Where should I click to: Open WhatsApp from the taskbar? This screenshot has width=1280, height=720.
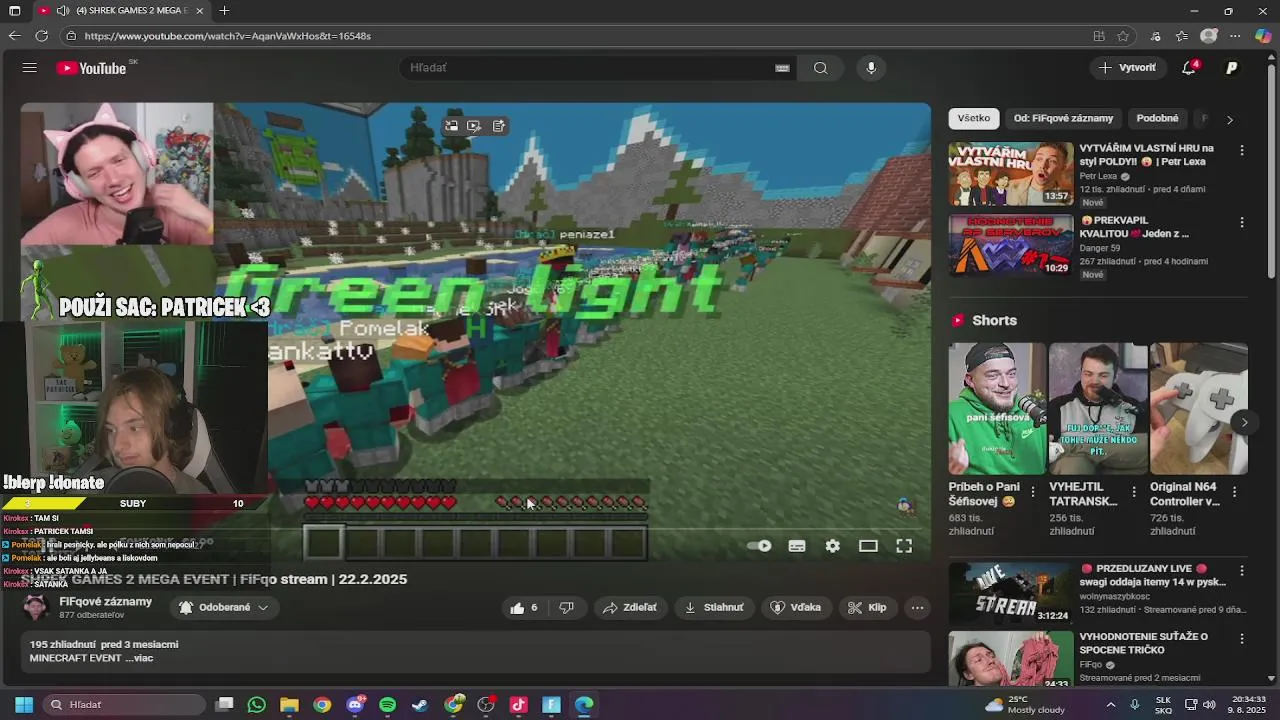click(256, 704)
